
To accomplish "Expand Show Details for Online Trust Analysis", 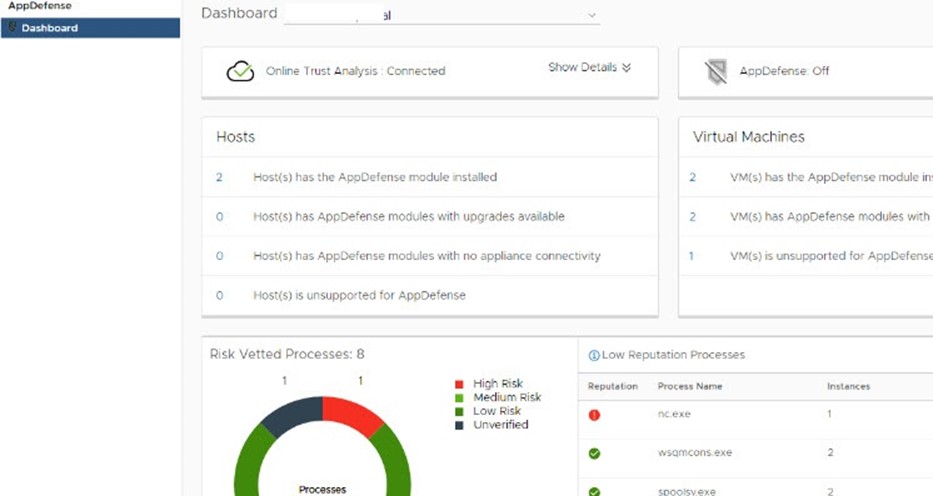I will (x=589, y=67).
